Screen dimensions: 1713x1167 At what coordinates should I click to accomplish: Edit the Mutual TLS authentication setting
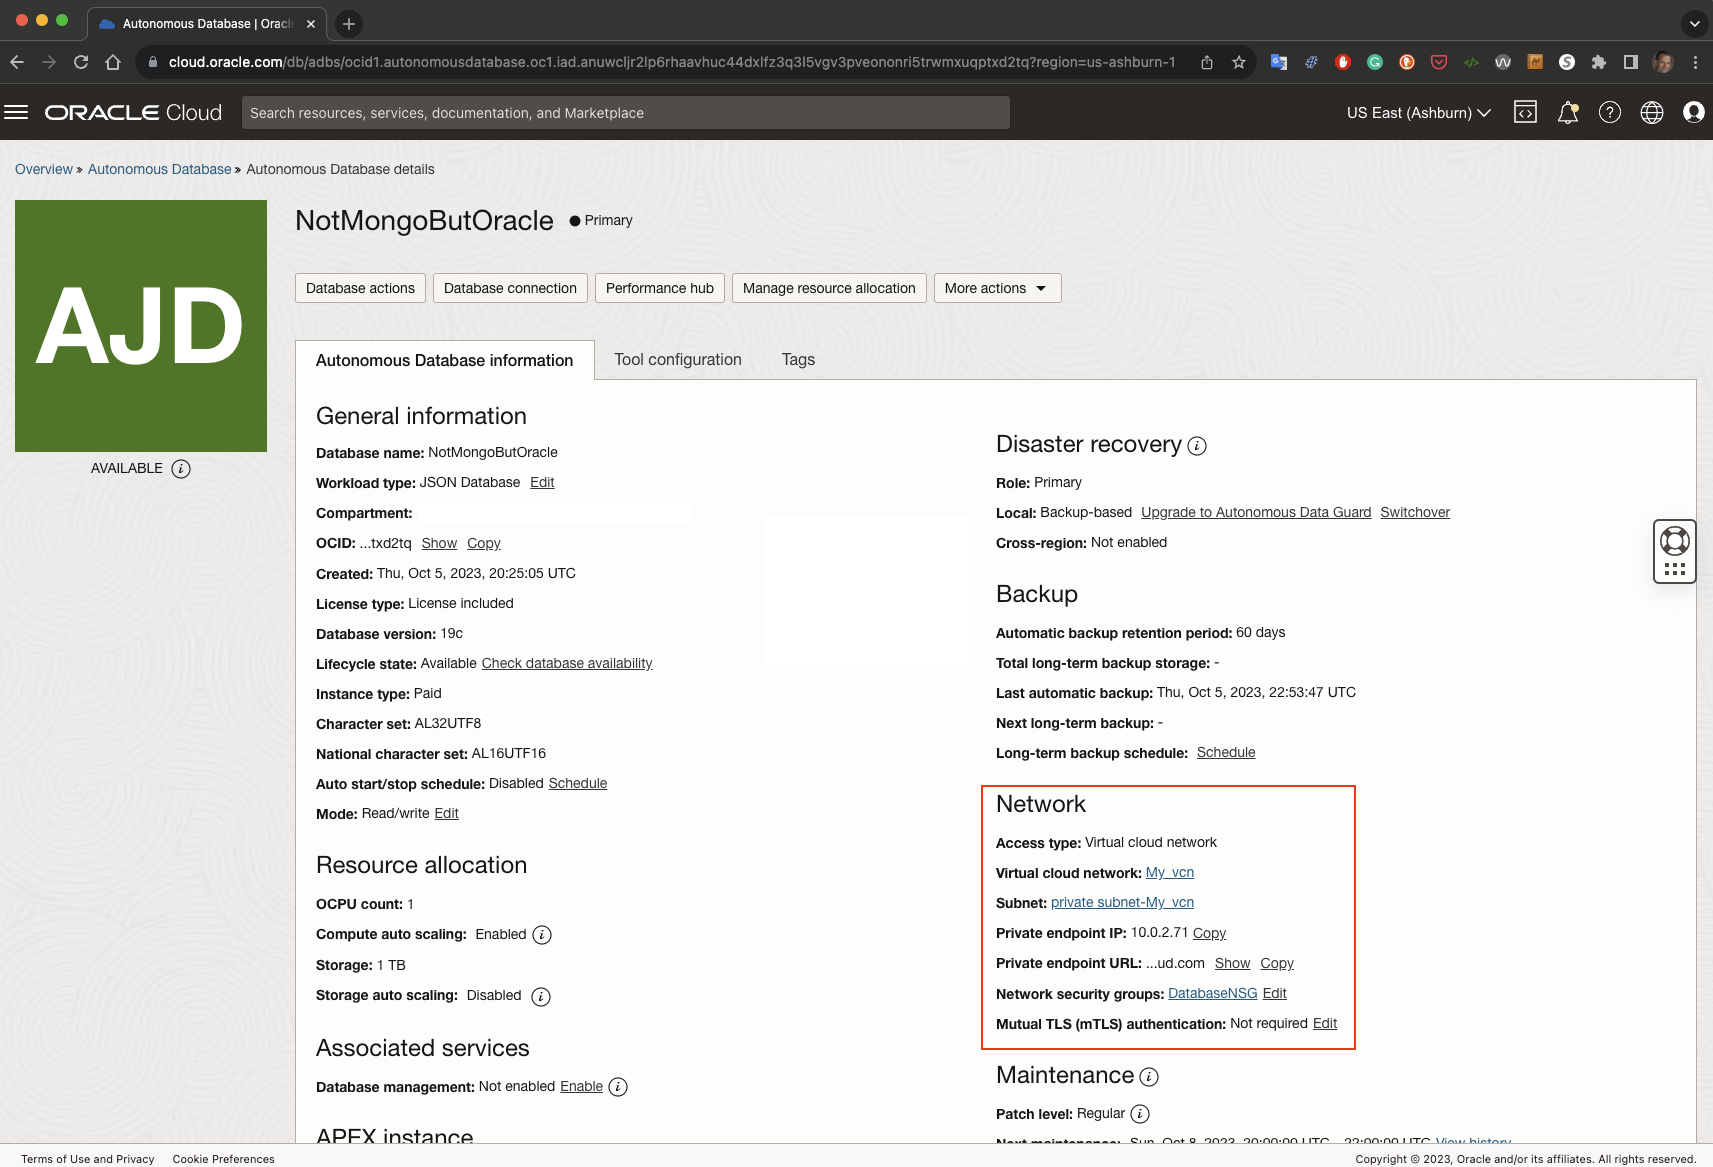tap(1325, 1023)
